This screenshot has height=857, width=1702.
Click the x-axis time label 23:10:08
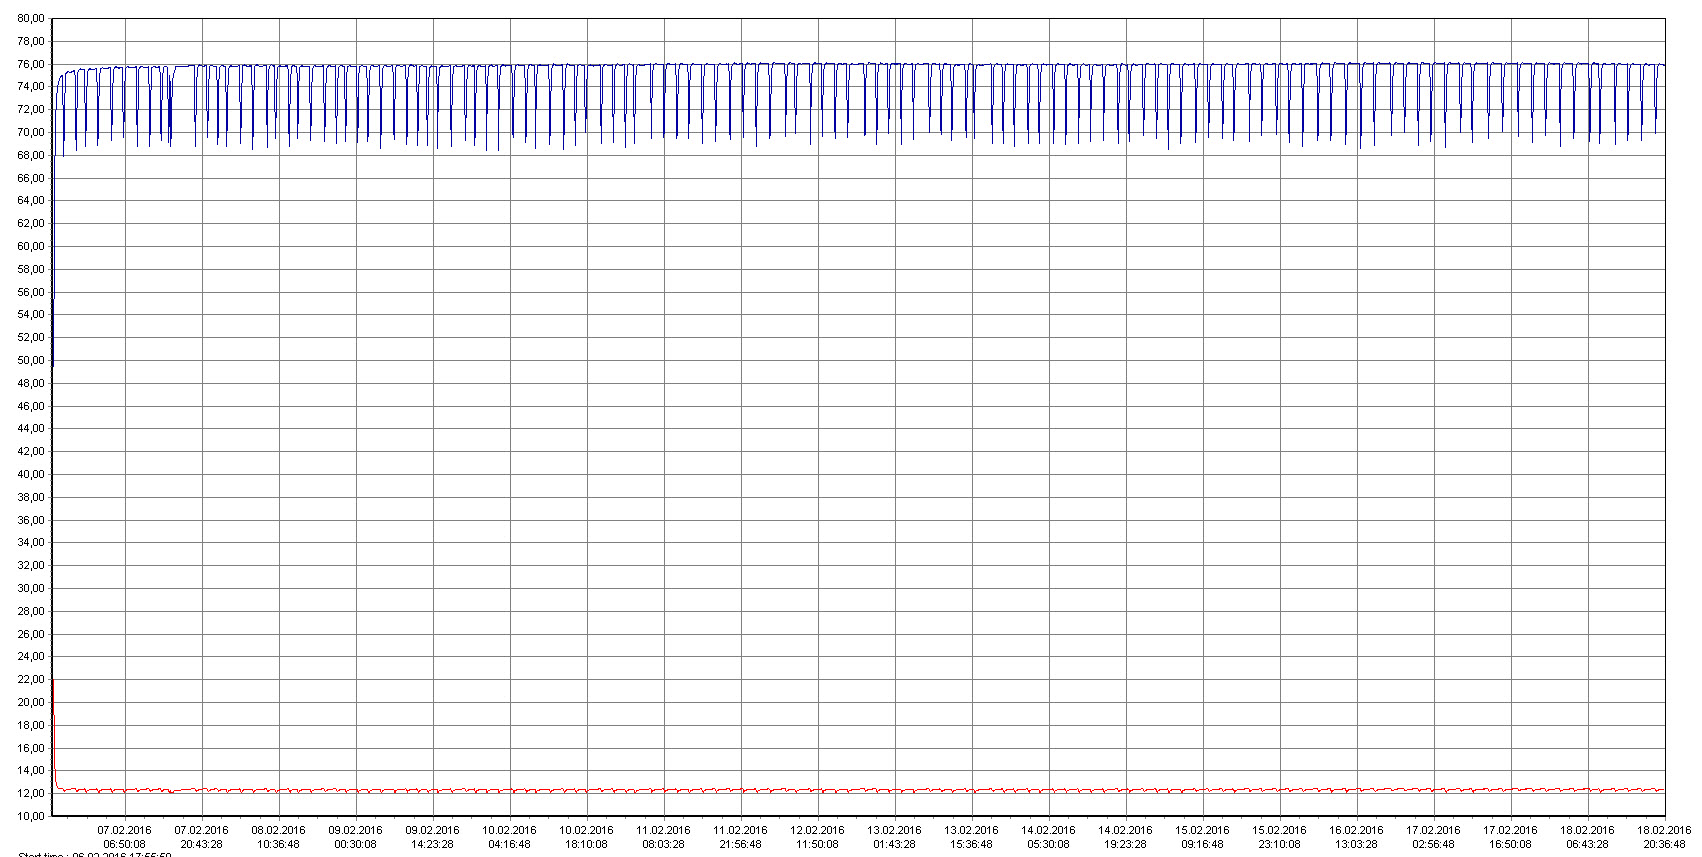(1279, 844)
